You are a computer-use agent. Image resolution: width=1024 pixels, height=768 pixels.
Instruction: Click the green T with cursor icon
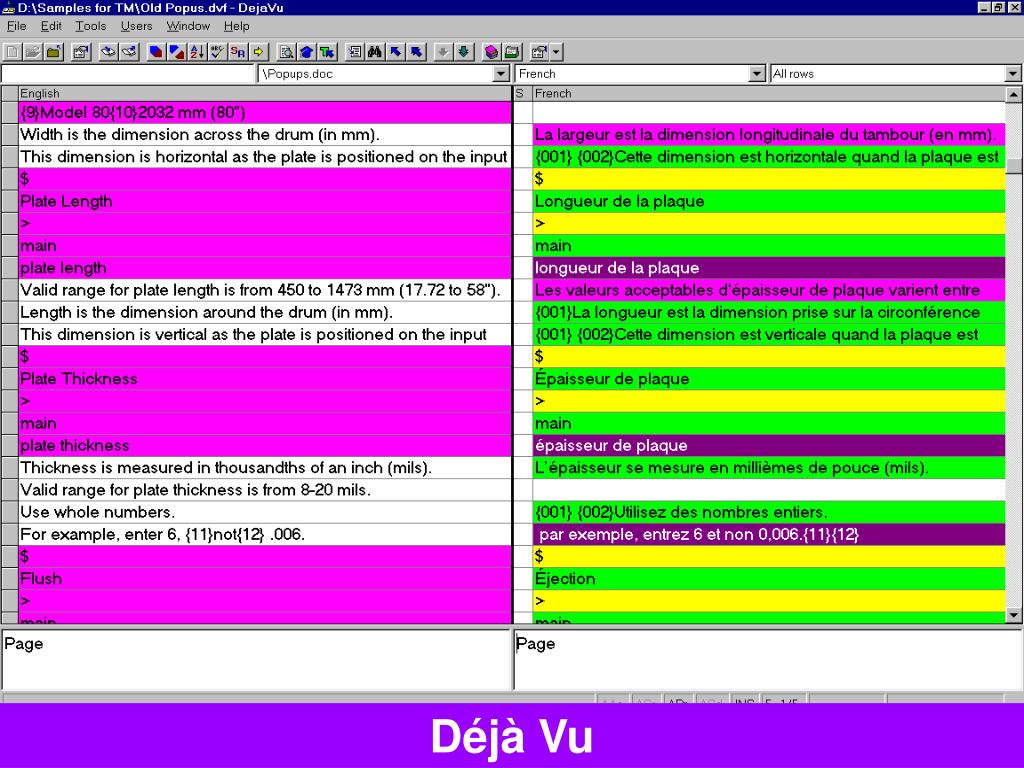pos(327,52)
